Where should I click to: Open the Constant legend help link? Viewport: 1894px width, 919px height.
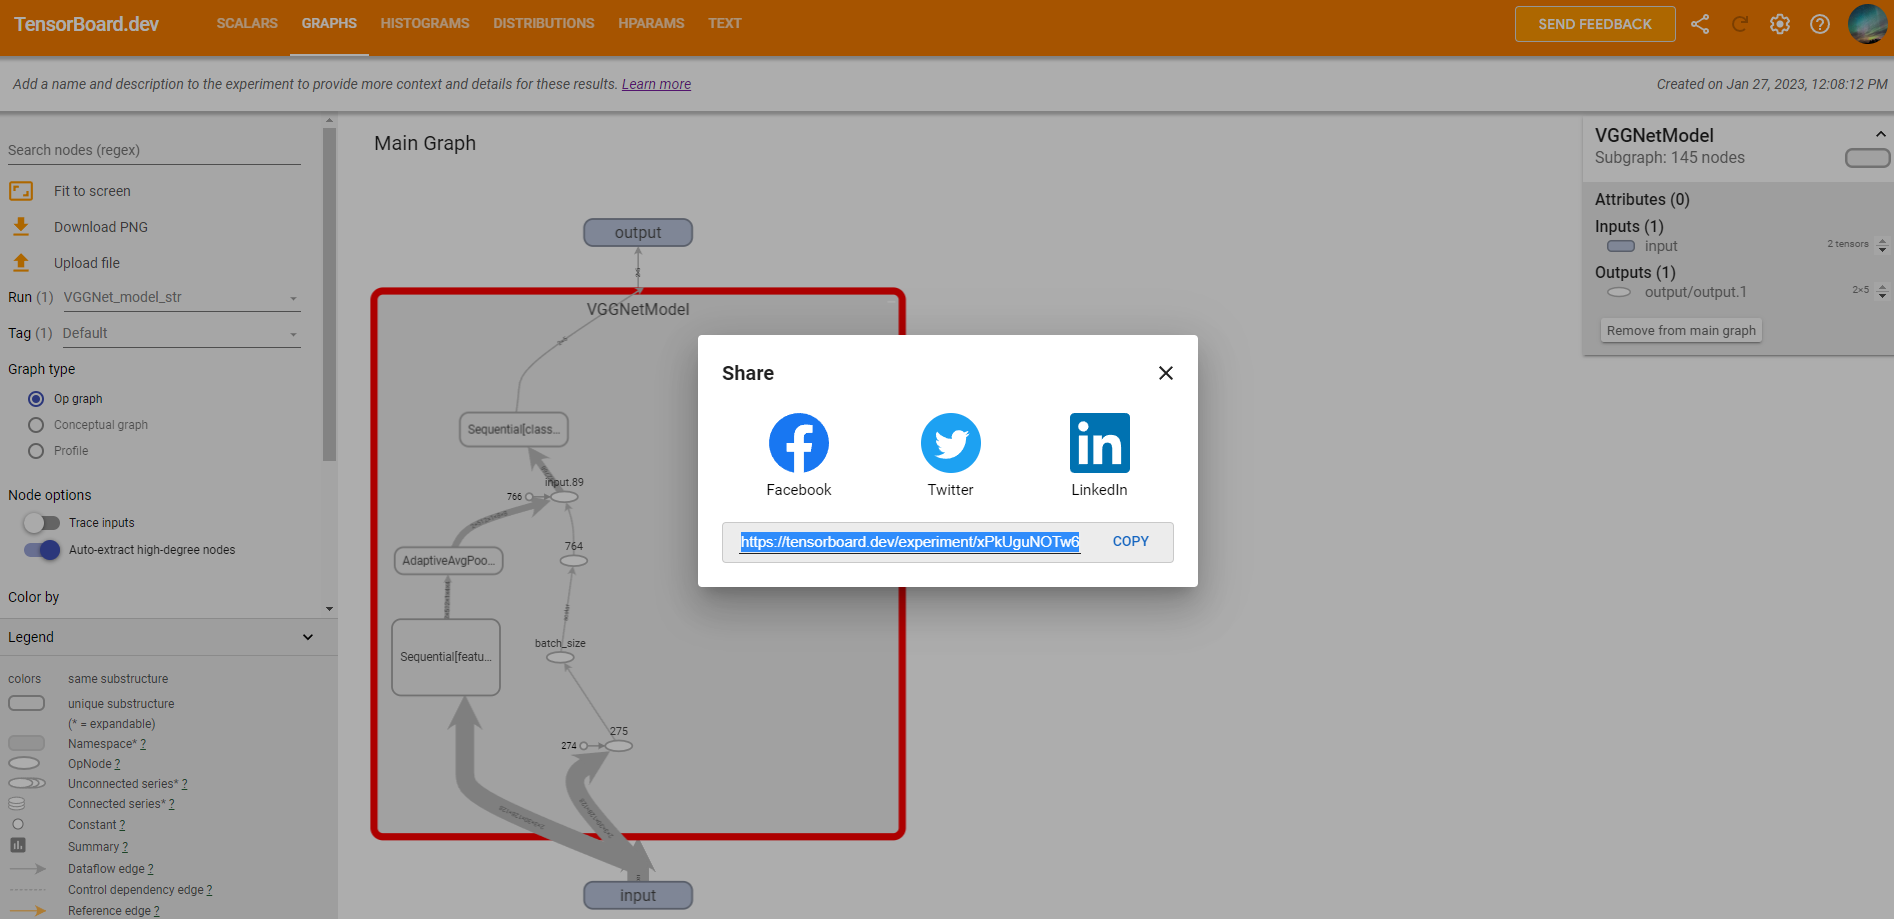point(122,825)
